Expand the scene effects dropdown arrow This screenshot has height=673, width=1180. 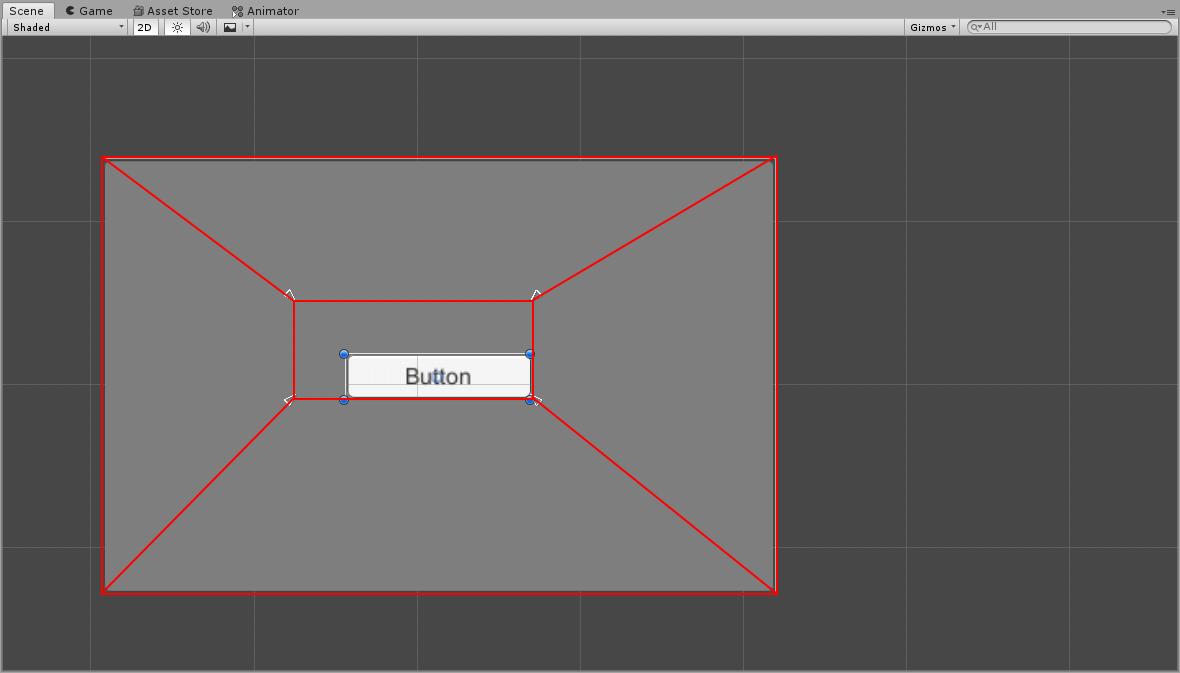coord(247,27)
